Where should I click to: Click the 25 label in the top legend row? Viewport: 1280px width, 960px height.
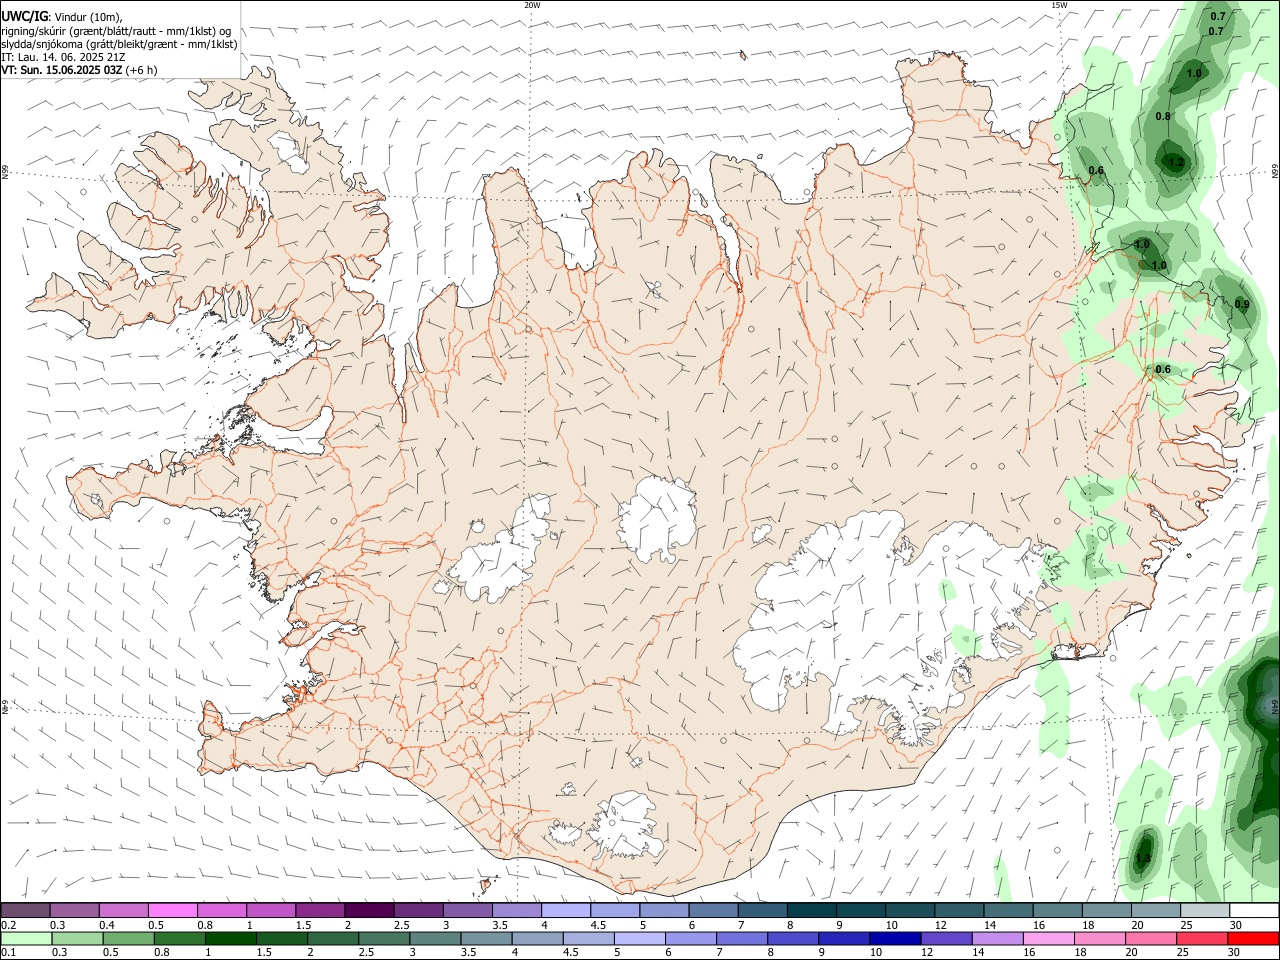pyautogui.click(x=1185, y=925)
